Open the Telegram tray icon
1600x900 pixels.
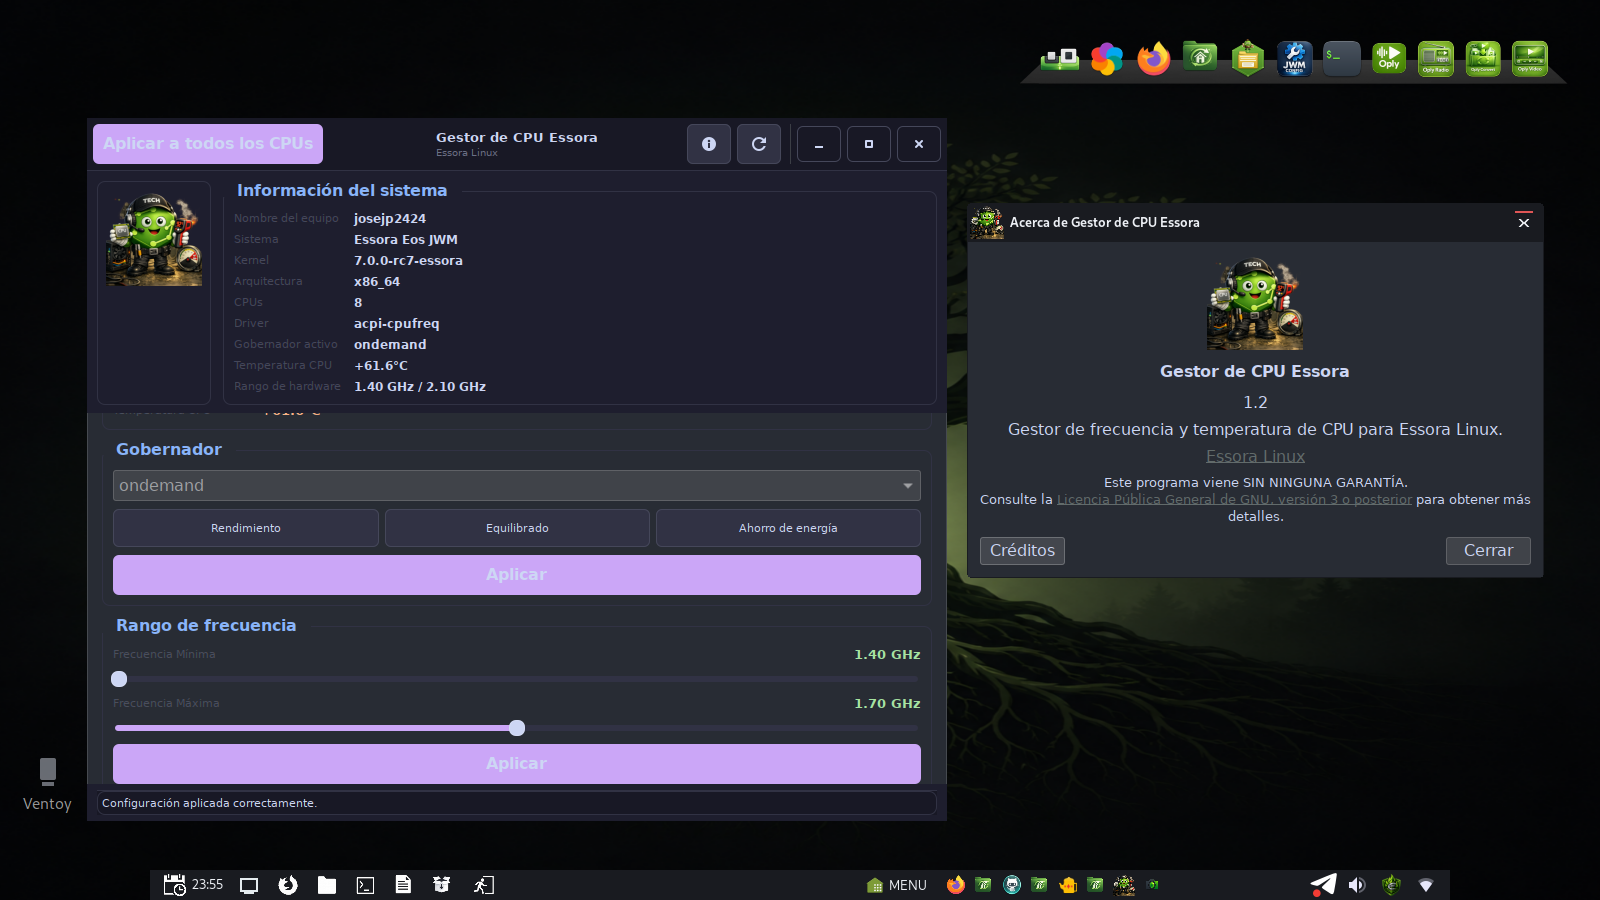[x=1323, y=885]
